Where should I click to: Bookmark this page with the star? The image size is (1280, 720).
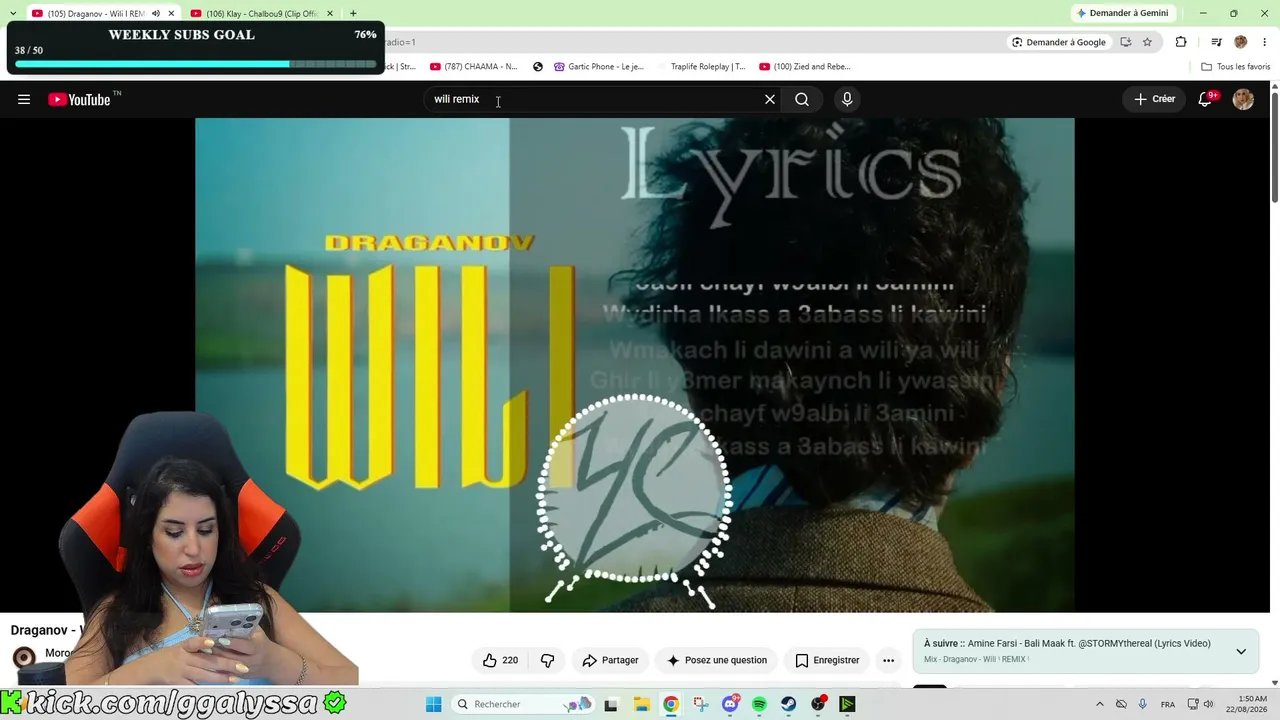pos(1147,42)
